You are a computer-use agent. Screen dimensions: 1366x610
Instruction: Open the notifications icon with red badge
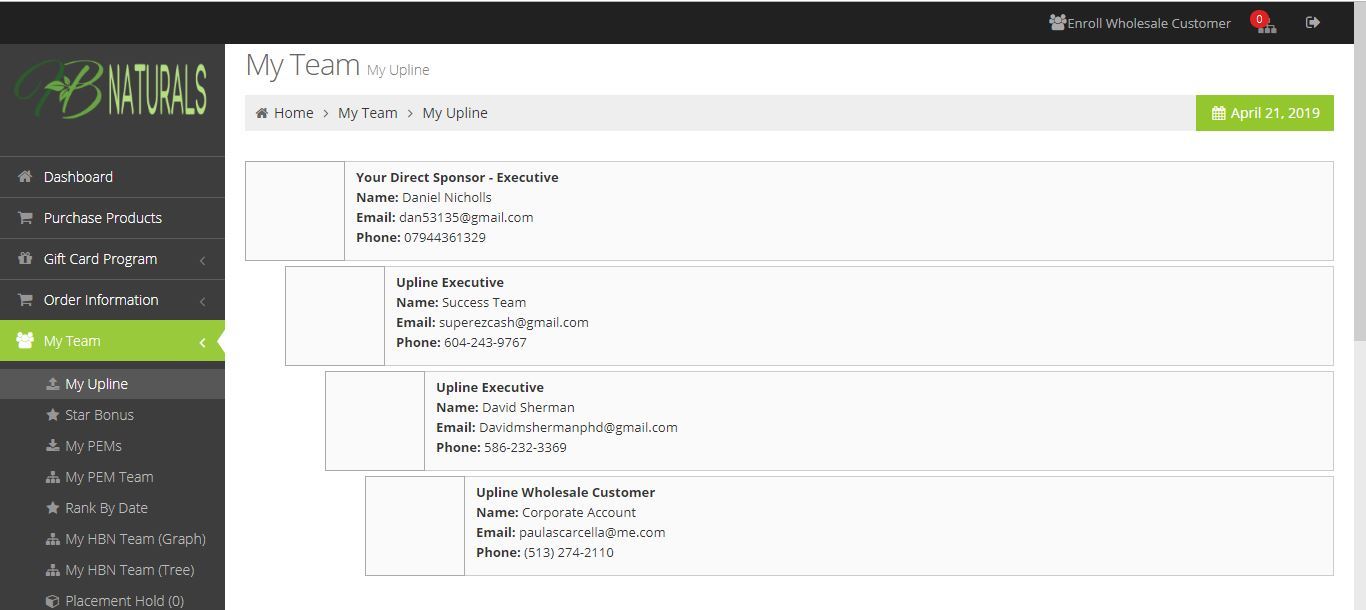[1264, 22]
